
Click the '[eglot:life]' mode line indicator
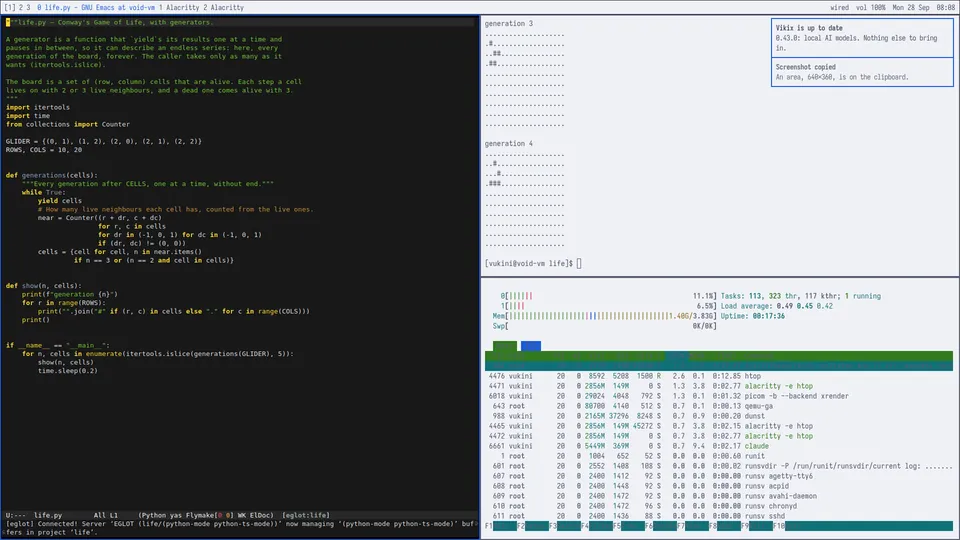tap(306, 516)
